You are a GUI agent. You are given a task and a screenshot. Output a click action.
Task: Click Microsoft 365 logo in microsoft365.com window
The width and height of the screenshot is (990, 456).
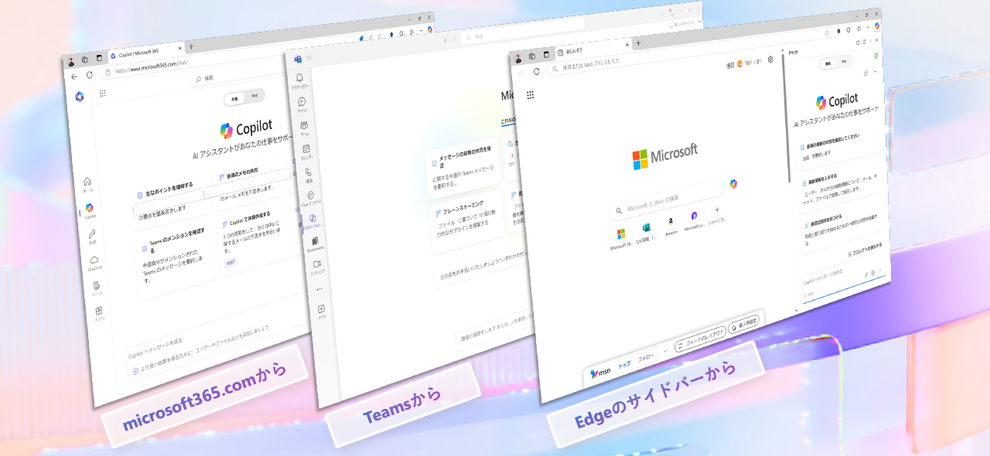80,95
